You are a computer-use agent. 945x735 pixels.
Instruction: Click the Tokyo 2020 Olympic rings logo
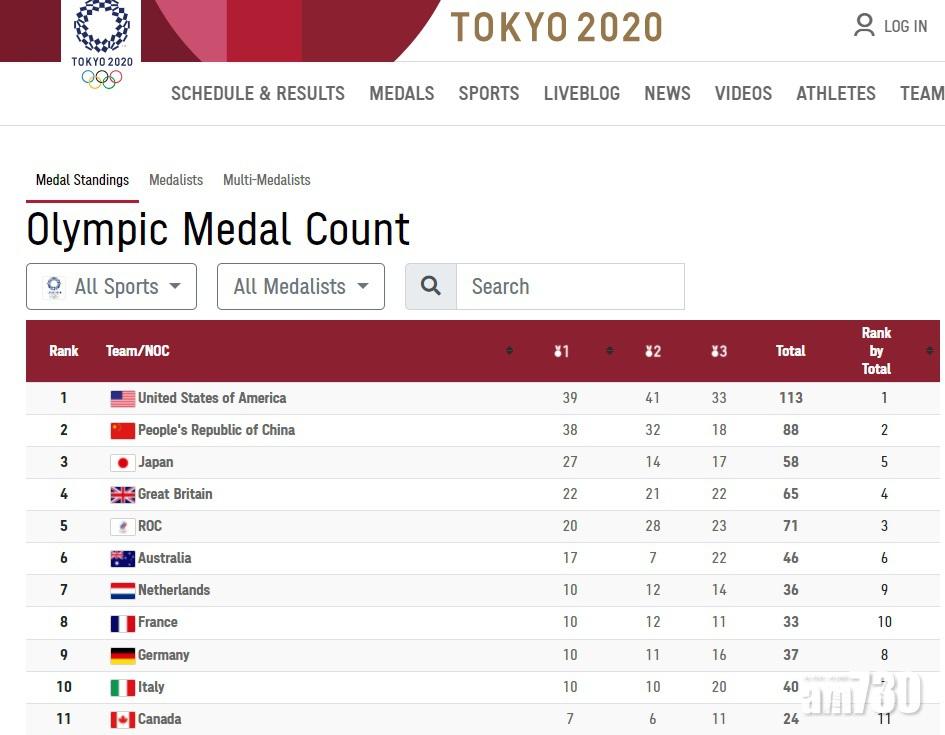point(101,44)
